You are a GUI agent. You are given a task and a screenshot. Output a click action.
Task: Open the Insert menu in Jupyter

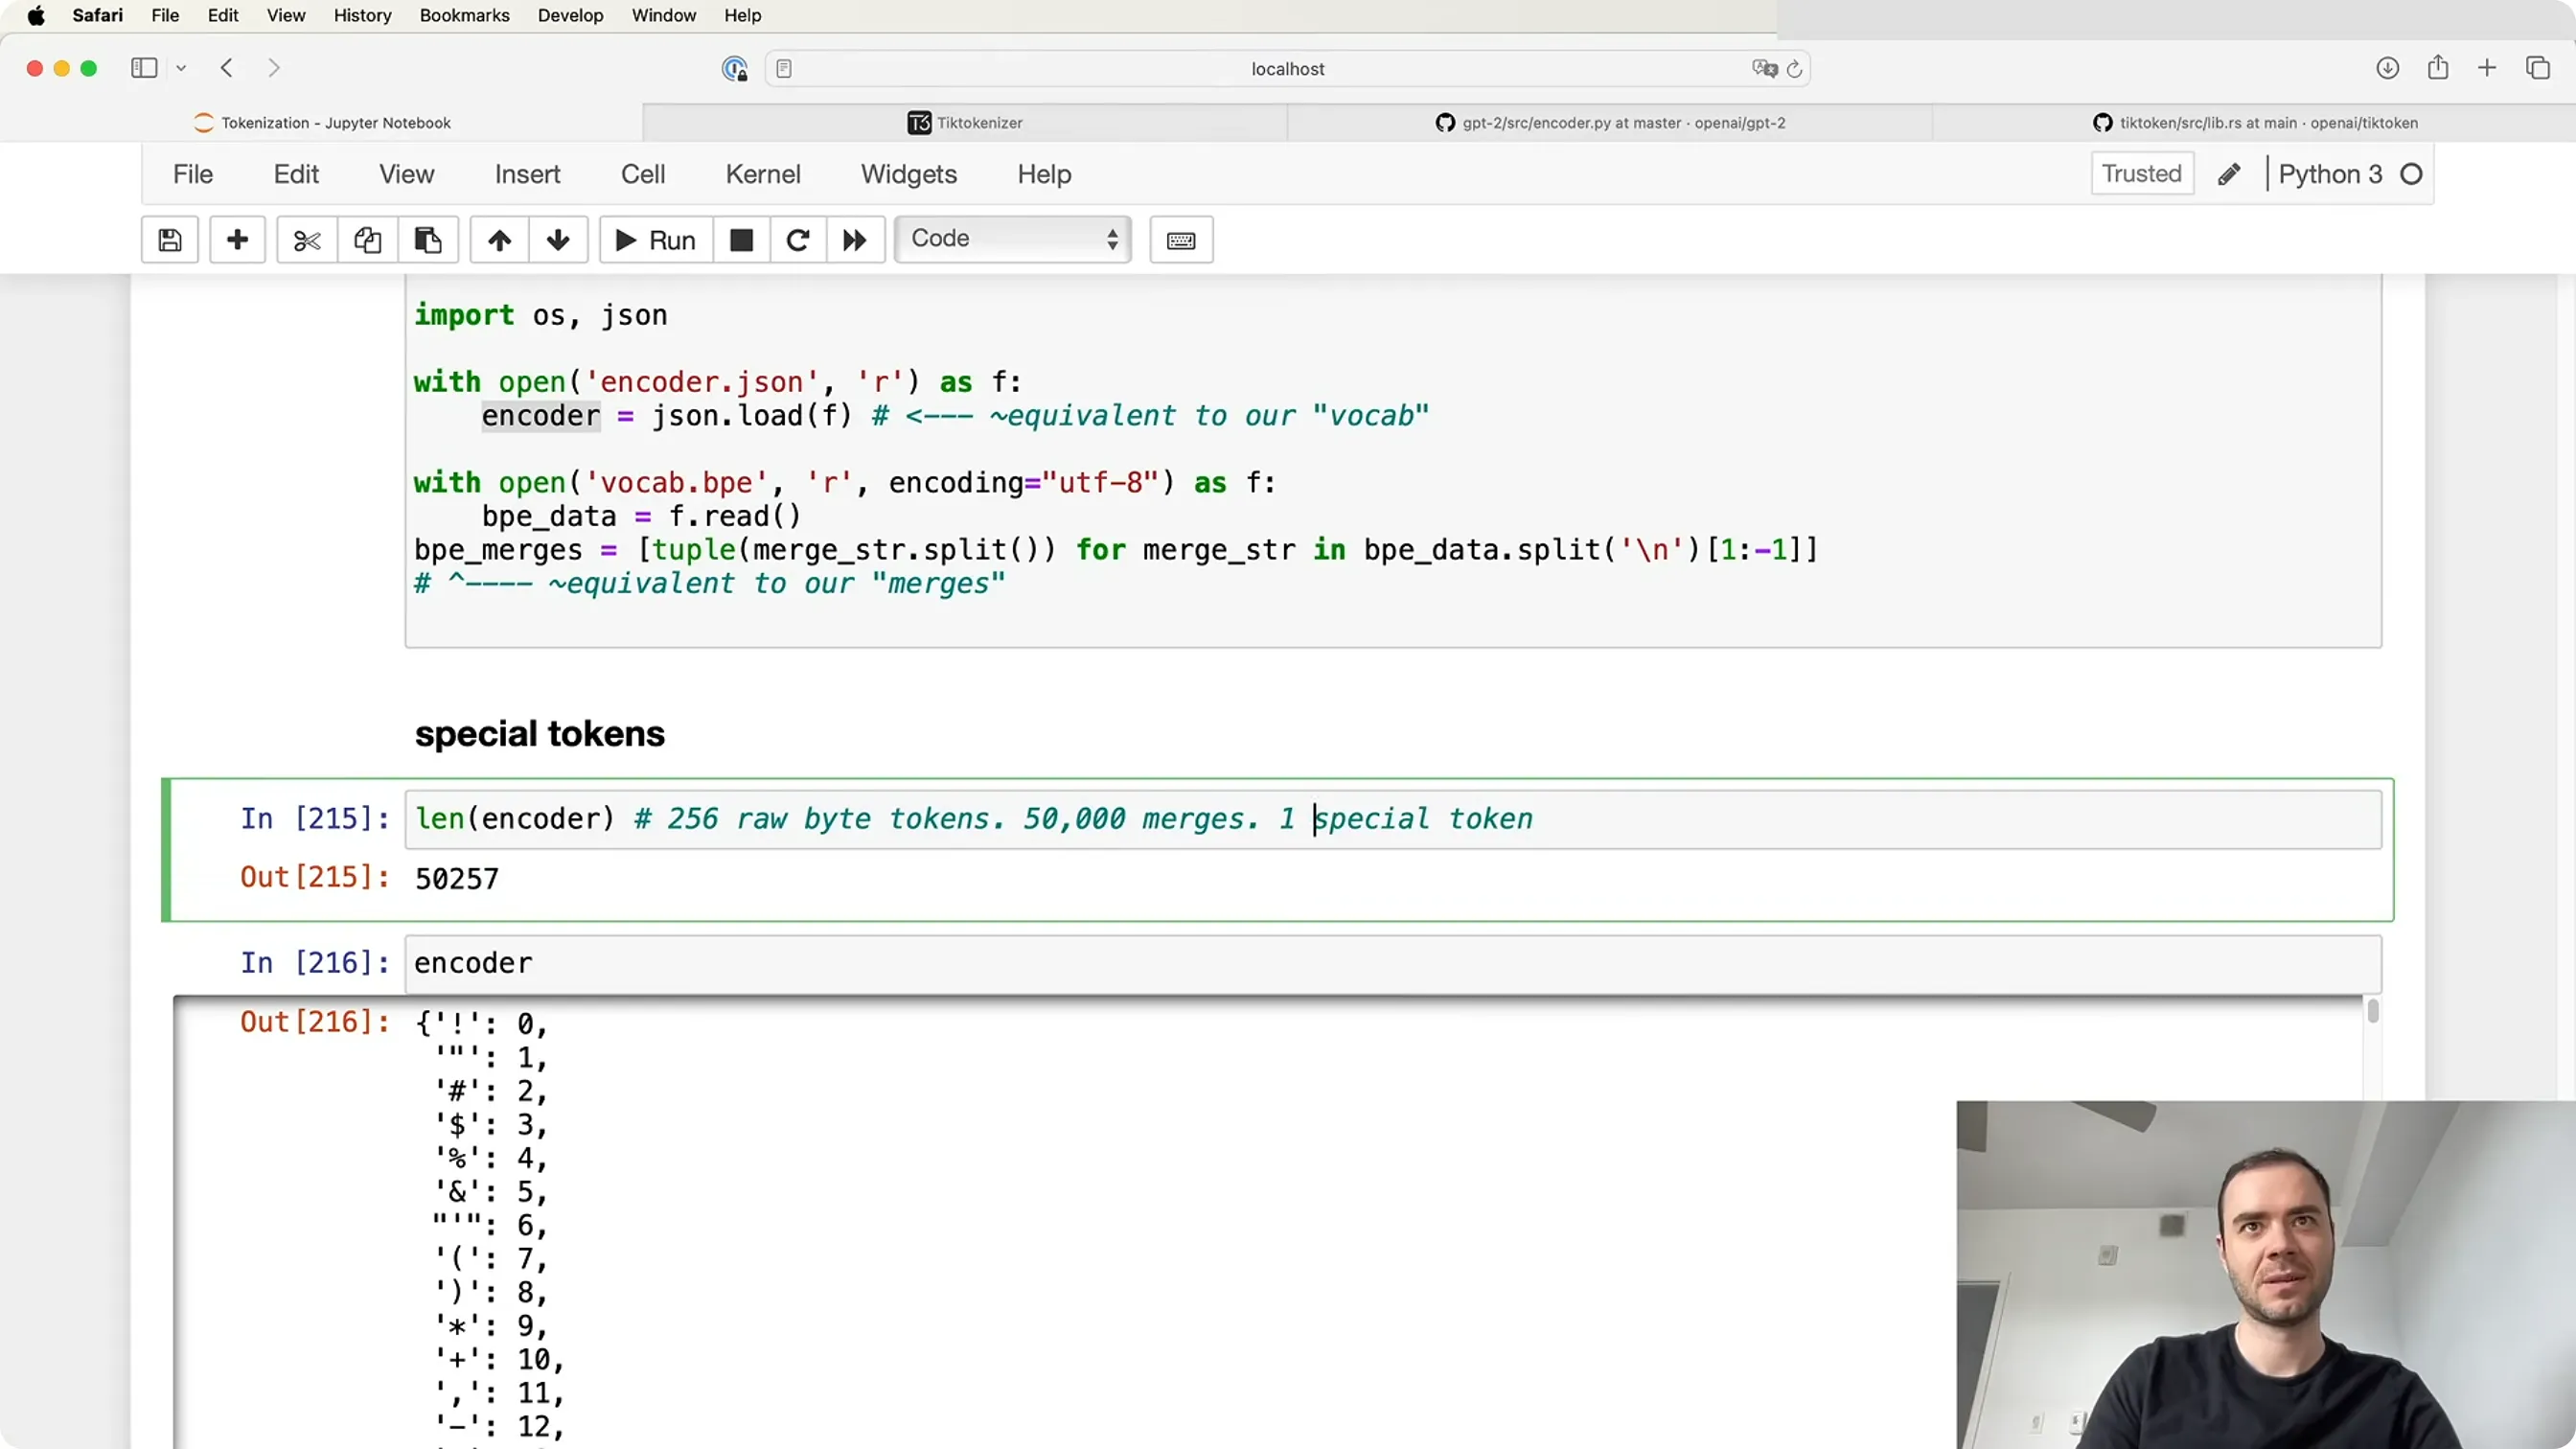pos(527,174)
